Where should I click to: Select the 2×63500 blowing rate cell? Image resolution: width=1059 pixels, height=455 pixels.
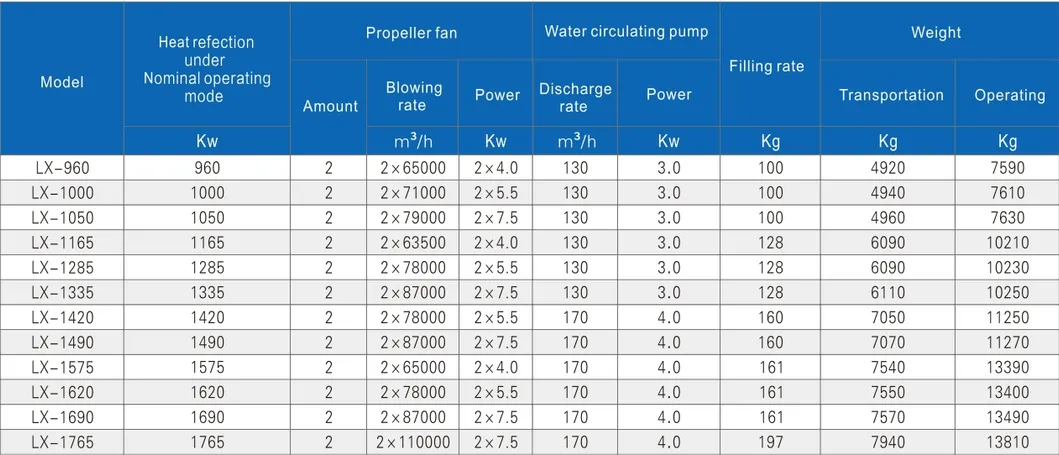coord(412,242)
